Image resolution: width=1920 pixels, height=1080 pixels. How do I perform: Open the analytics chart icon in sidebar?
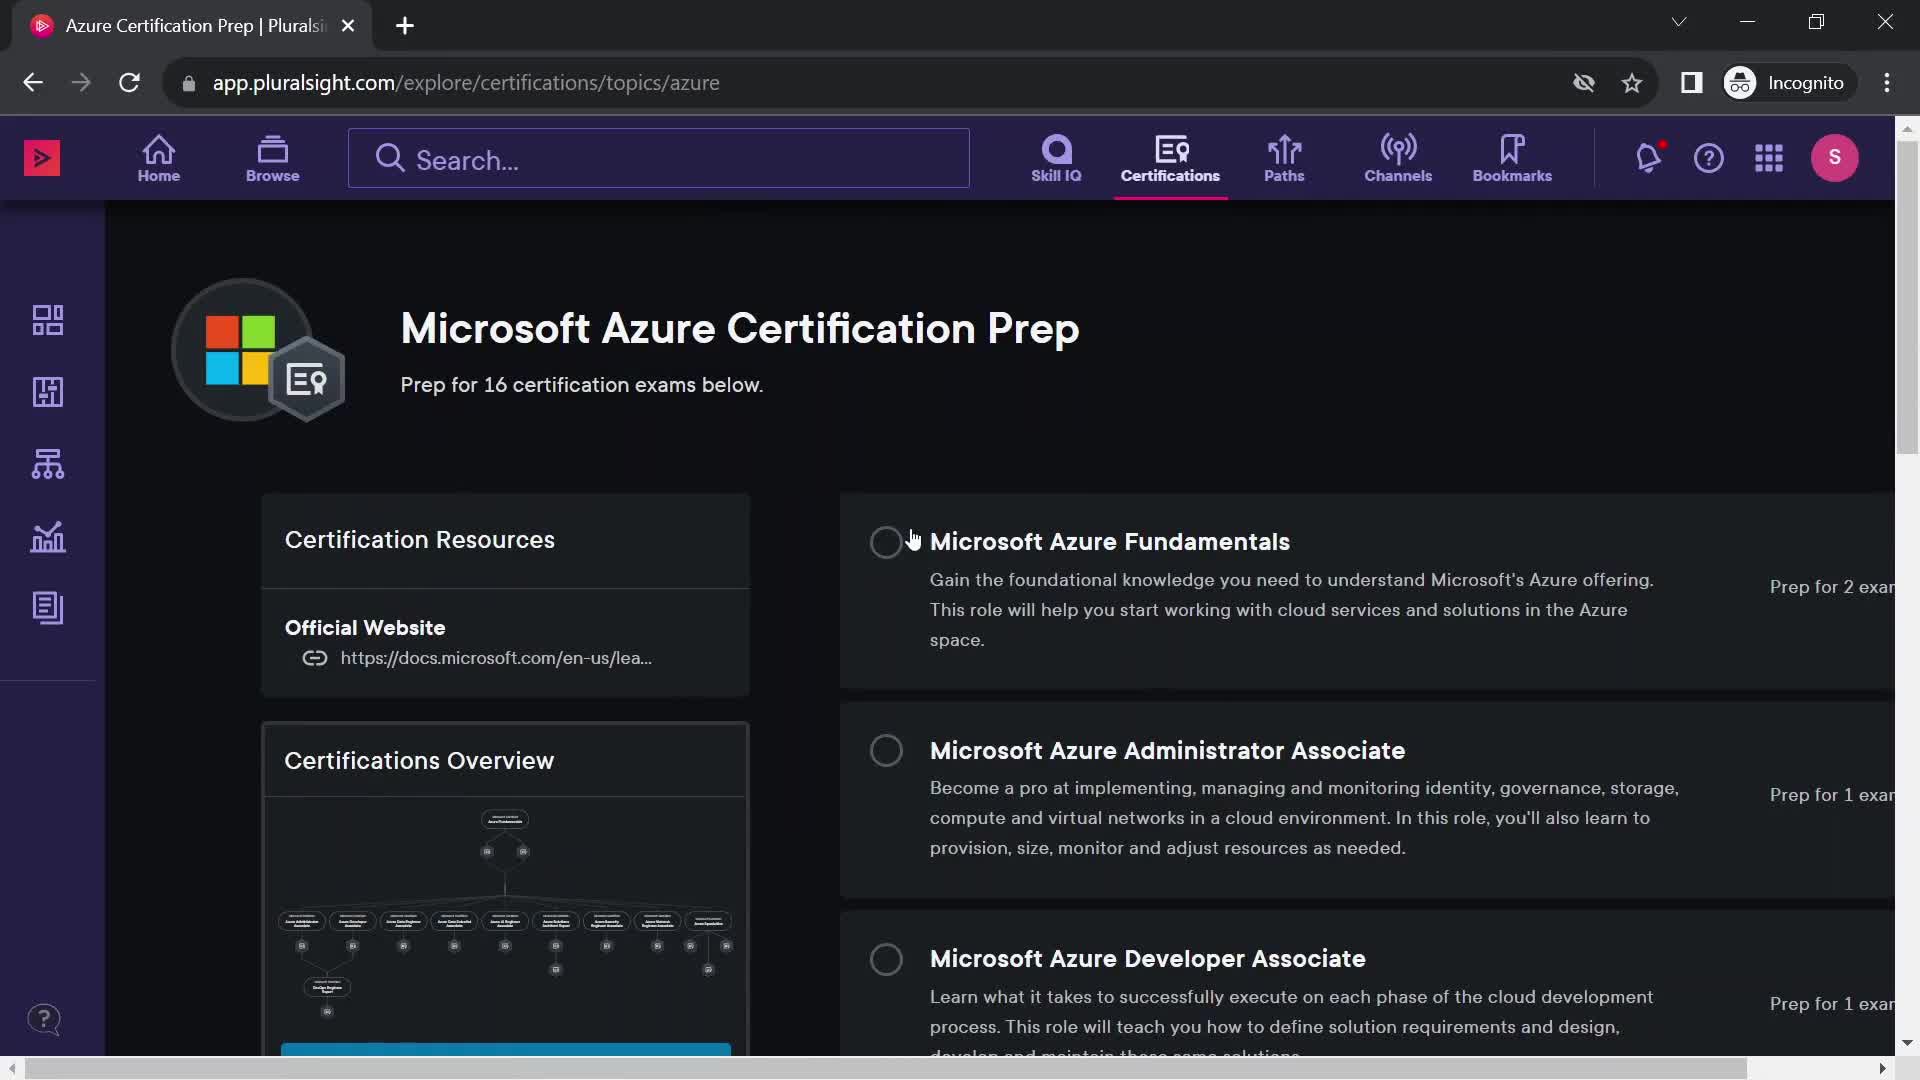(x=48, y=537)
